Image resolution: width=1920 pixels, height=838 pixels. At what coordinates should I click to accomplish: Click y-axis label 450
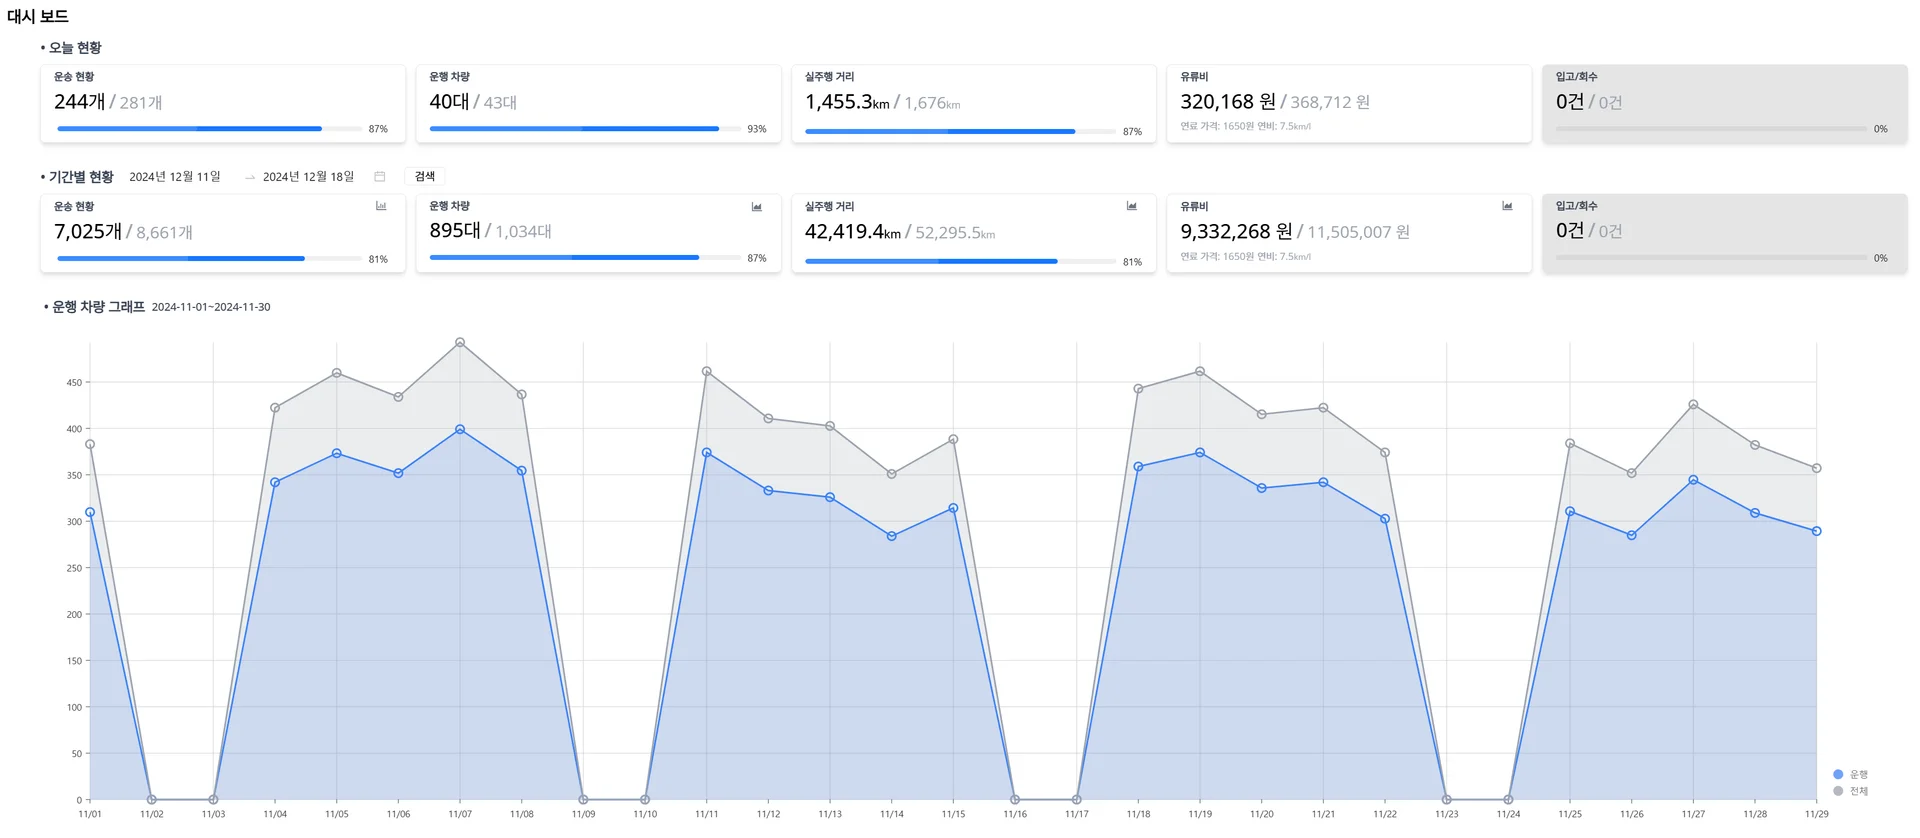tap(74, 382)
